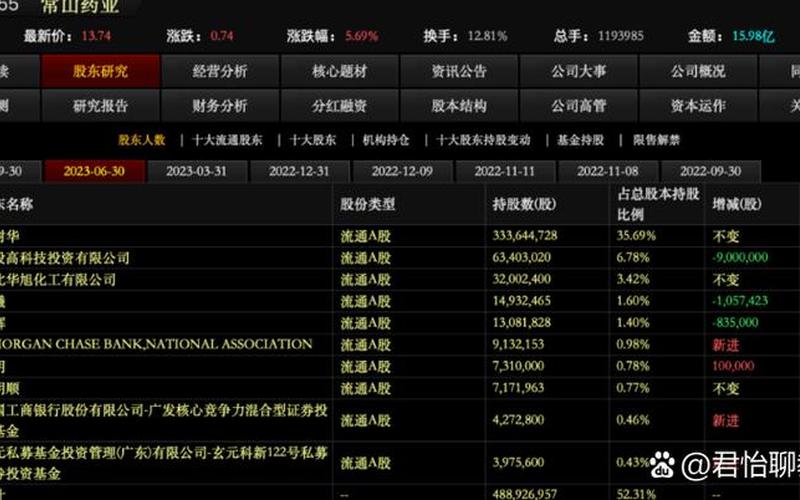Select the 2022-11-11 date tab
This screenshot has height=500, width=800.
pyautogui.click(x=505, y=171)
